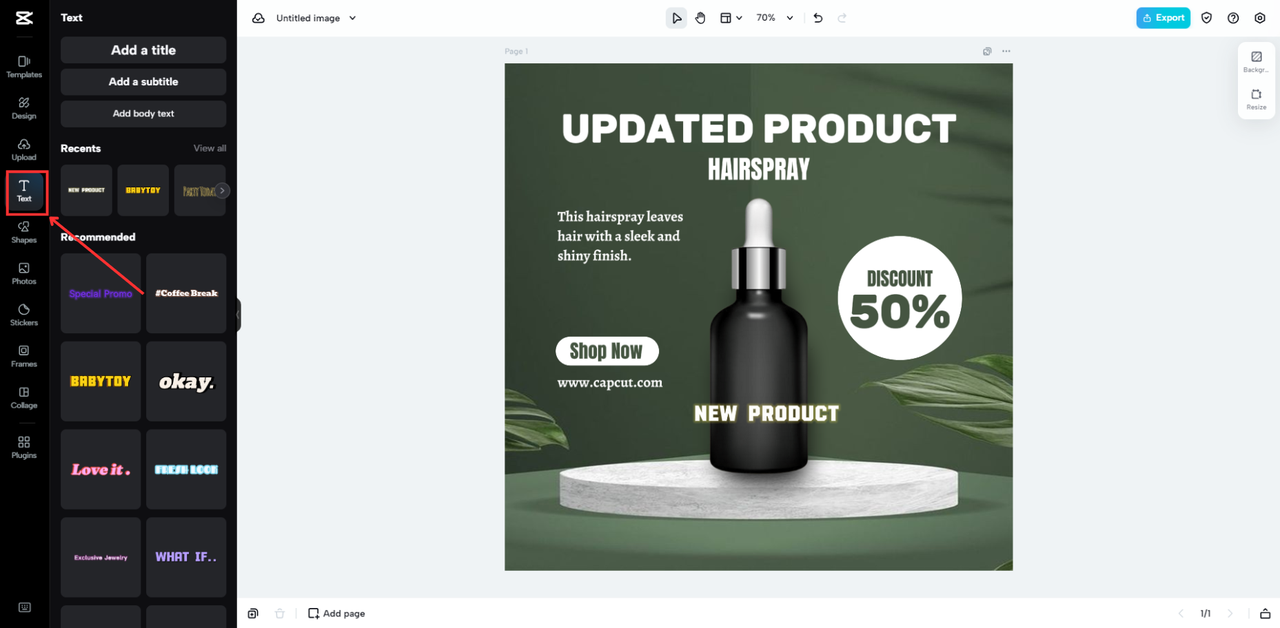Open the CapCut home logo
Image resolution: width=1280 pixels, height=628 pixels.
click(x=24, y=17)
